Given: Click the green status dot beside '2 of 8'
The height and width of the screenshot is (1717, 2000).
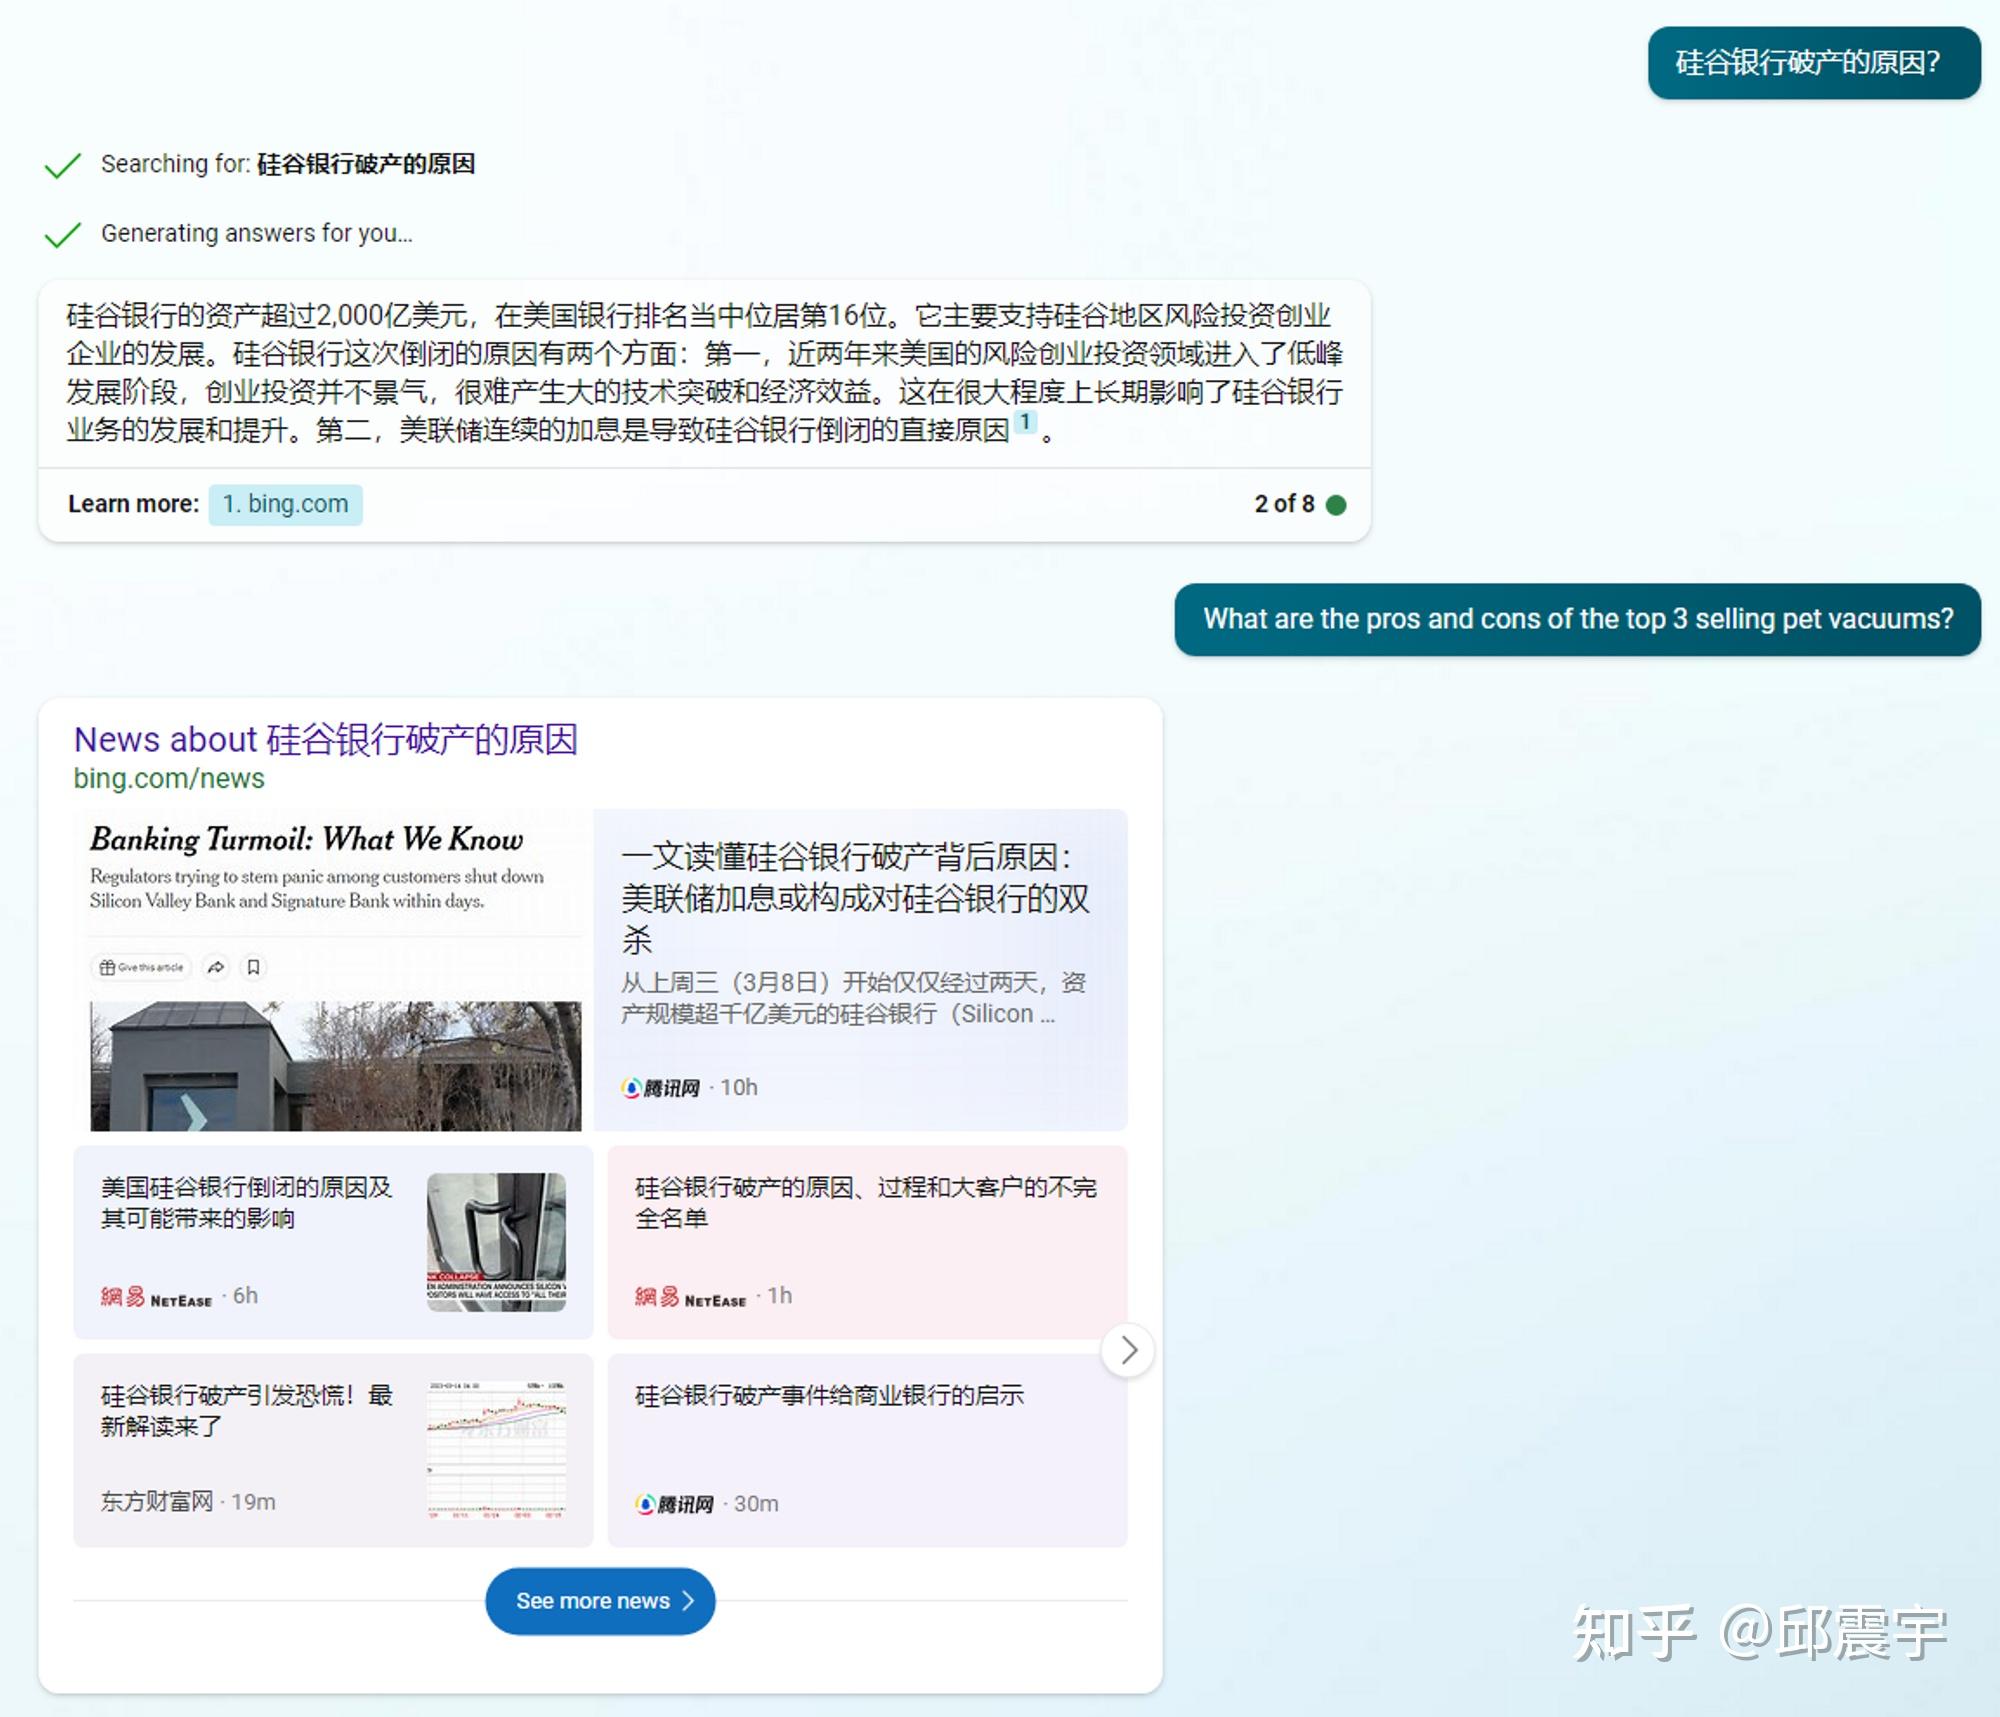Looking at the screenshot, I should coord(1336,505).
